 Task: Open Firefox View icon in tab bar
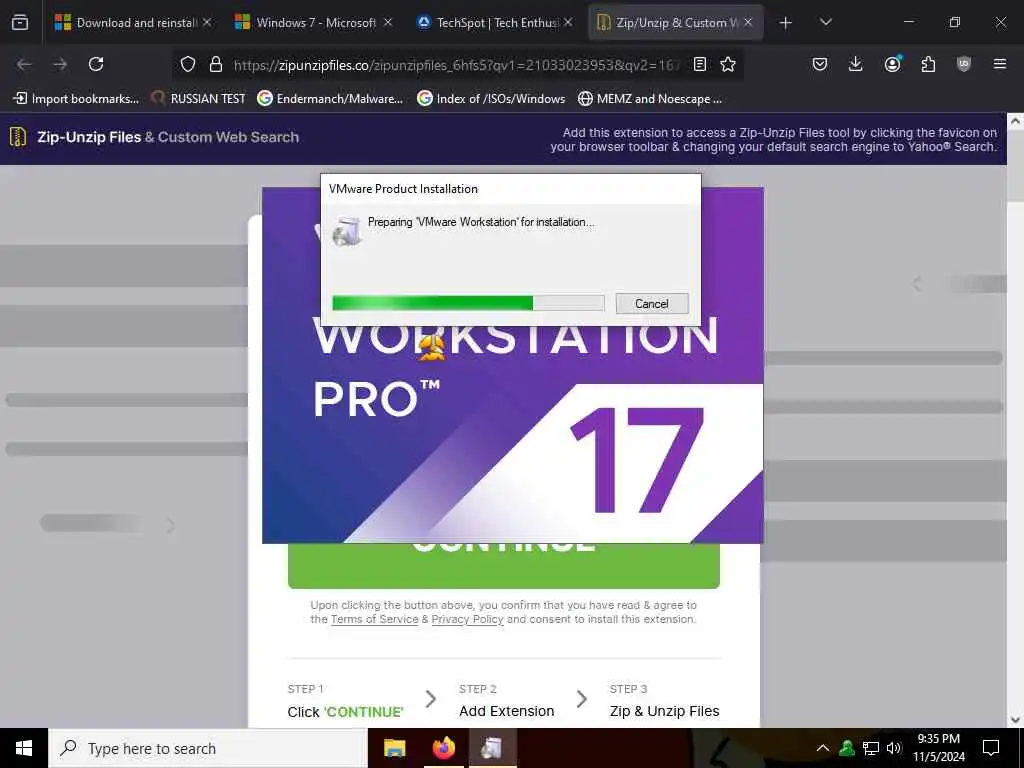tap(20, 22)
